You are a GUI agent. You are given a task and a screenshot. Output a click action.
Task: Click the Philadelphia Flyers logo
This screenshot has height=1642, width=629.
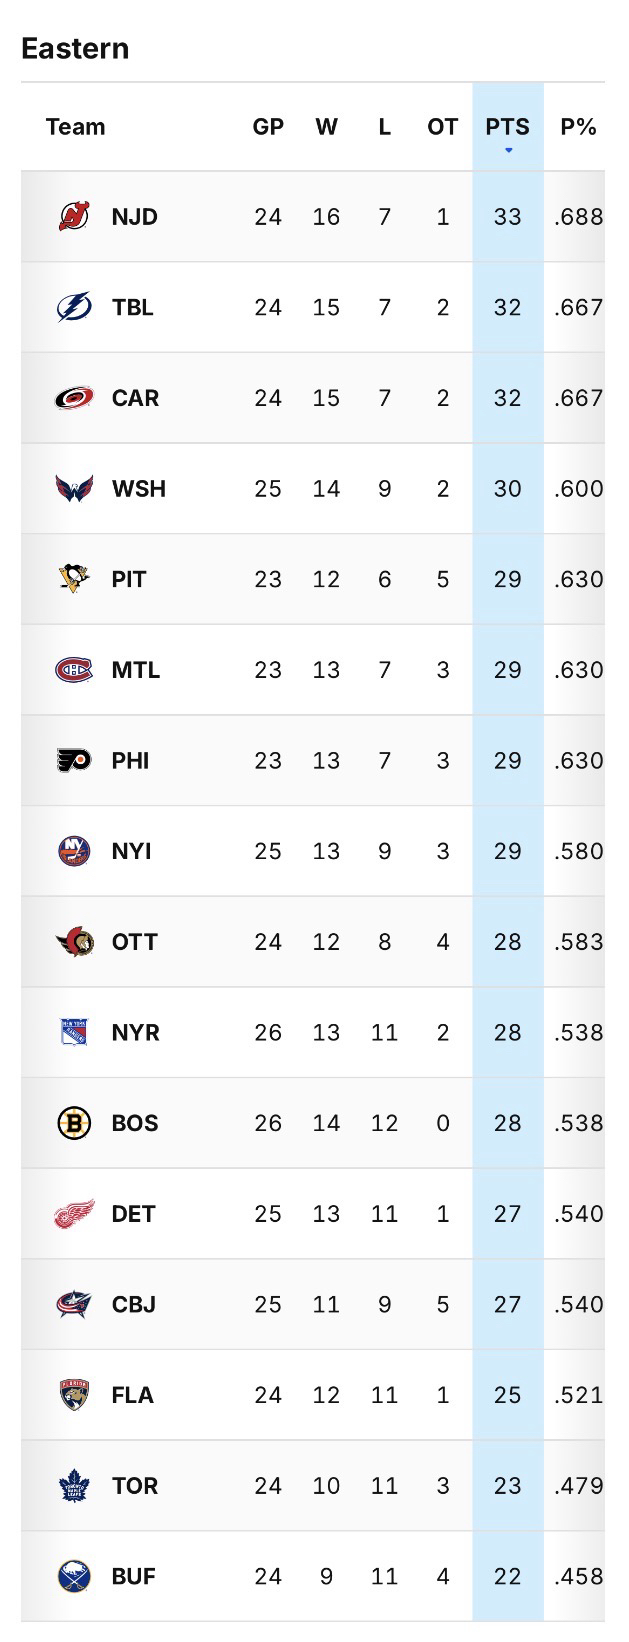74,761
